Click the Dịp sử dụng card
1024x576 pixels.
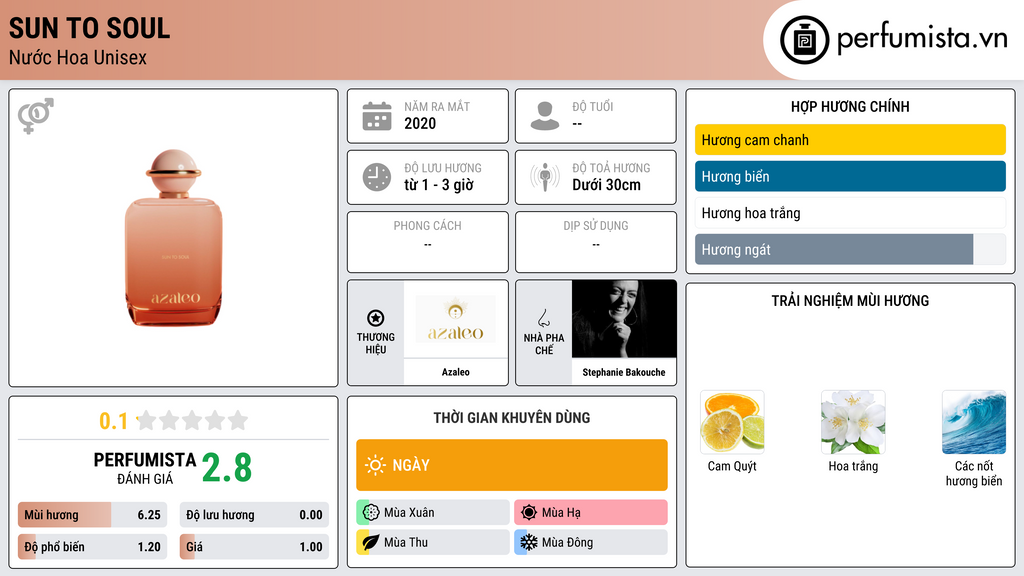pyautogui.click(x=596, y=242)
